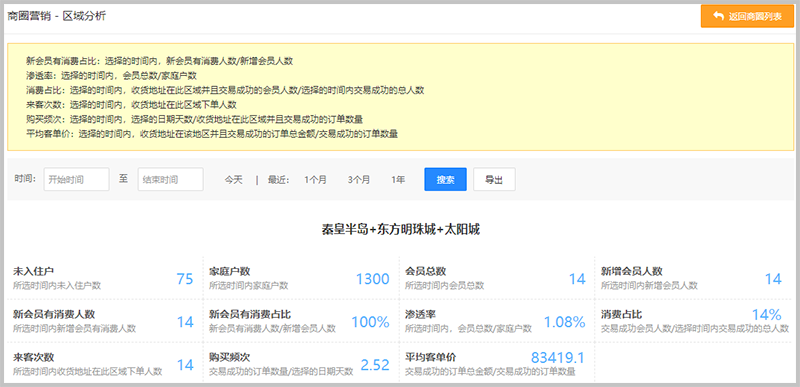Image resolution: width=800 pixels, height=387 pixels.
Task: Click the description 所选时间内未入住户数
Action: click(57, 286)
